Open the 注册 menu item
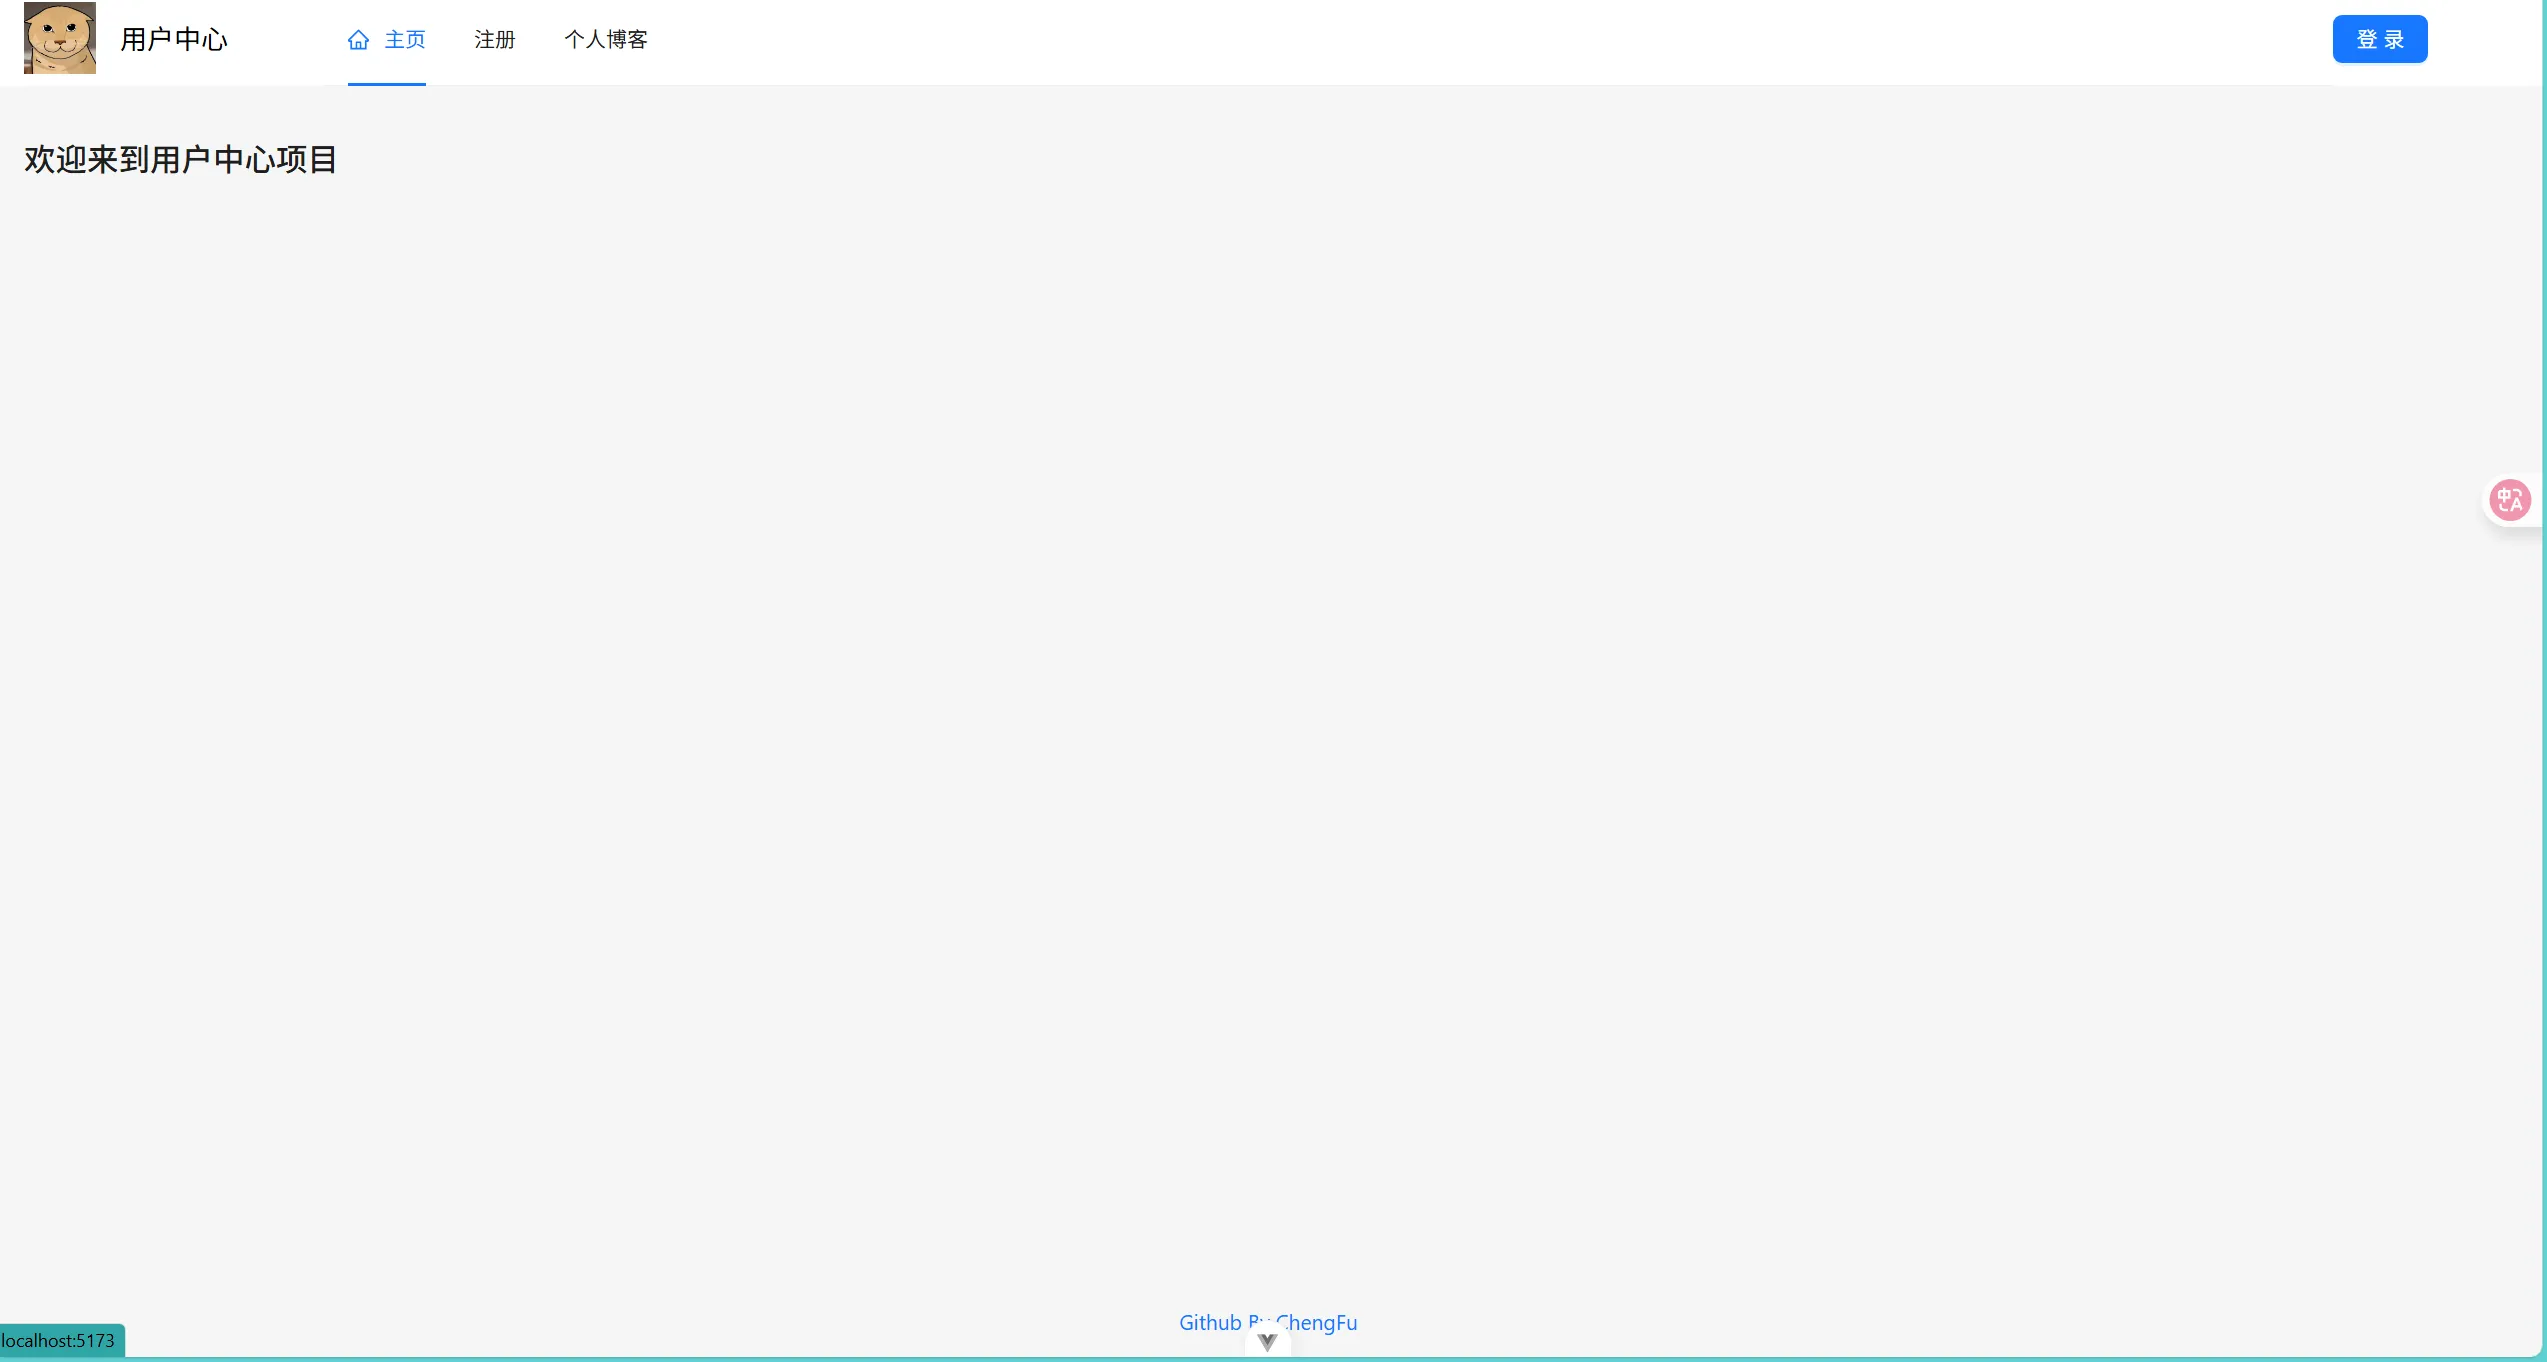The height and width of the screenshot is (1362, 2547). (495, 40)
